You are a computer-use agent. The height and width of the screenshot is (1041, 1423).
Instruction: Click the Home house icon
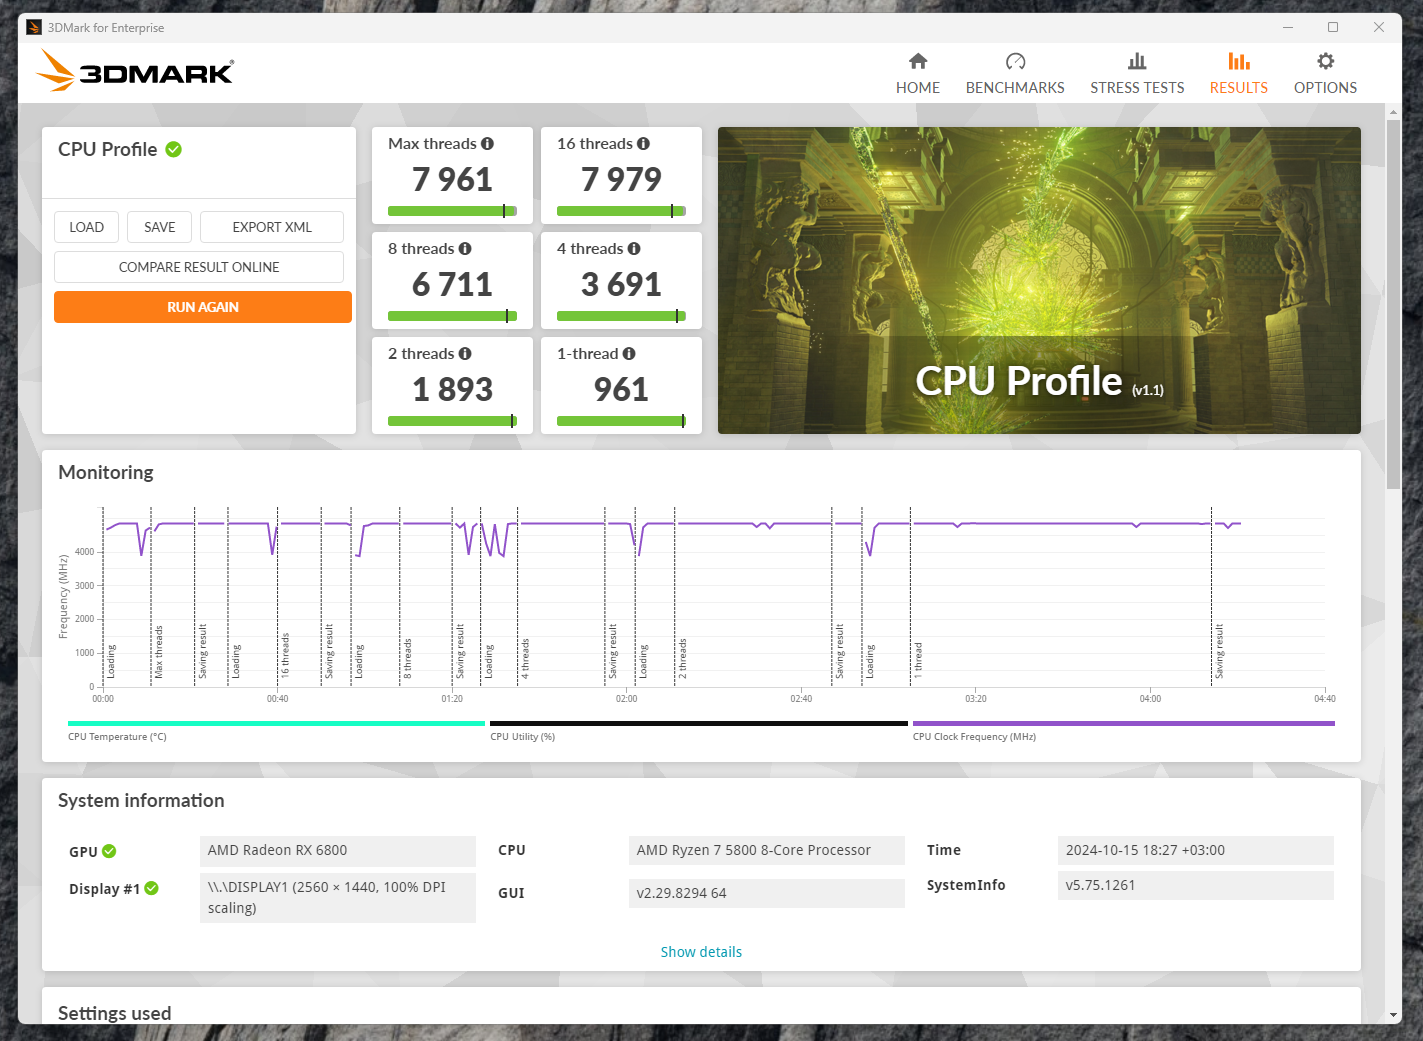tap(918, 61)
